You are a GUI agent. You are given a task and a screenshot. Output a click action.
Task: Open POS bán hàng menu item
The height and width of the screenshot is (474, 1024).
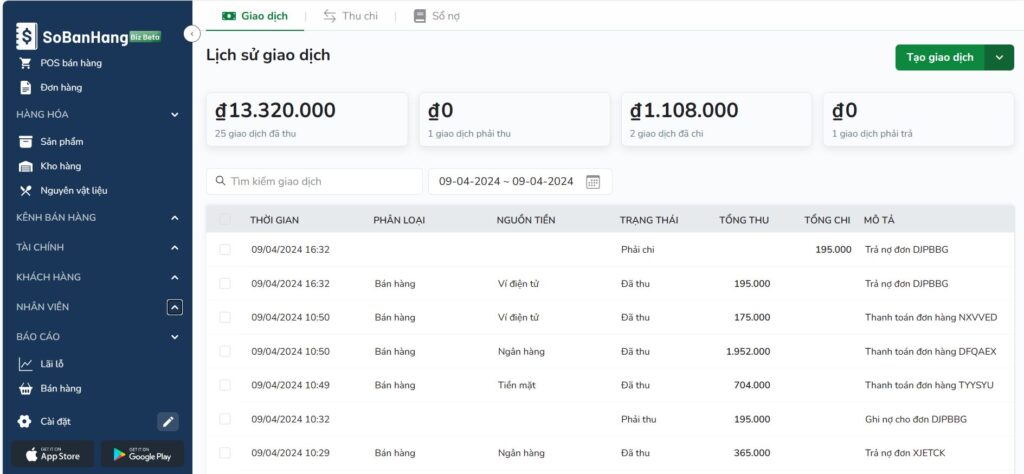(x=71, y=63)
